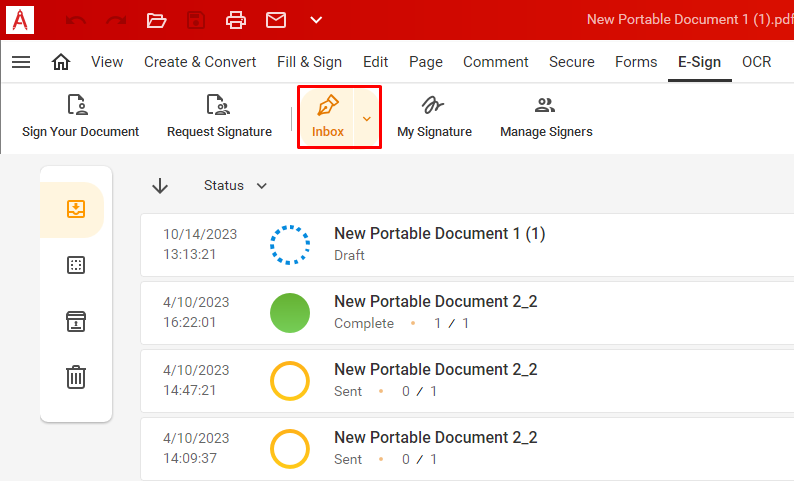The image size is (794, 481).
Task: Expand the Status filter dropdown
Action: click(x=235, y=186)
